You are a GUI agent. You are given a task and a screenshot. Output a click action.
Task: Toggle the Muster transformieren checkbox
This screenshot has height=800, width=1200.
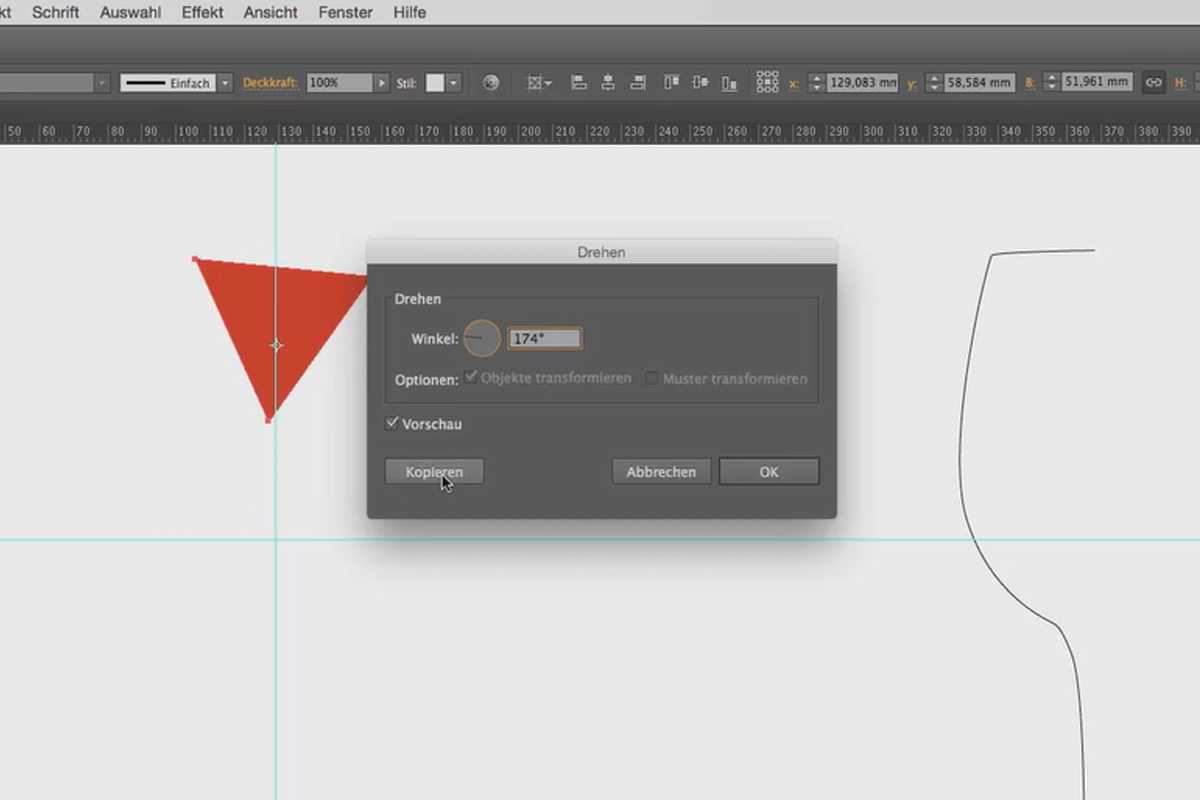pos(652,378)
